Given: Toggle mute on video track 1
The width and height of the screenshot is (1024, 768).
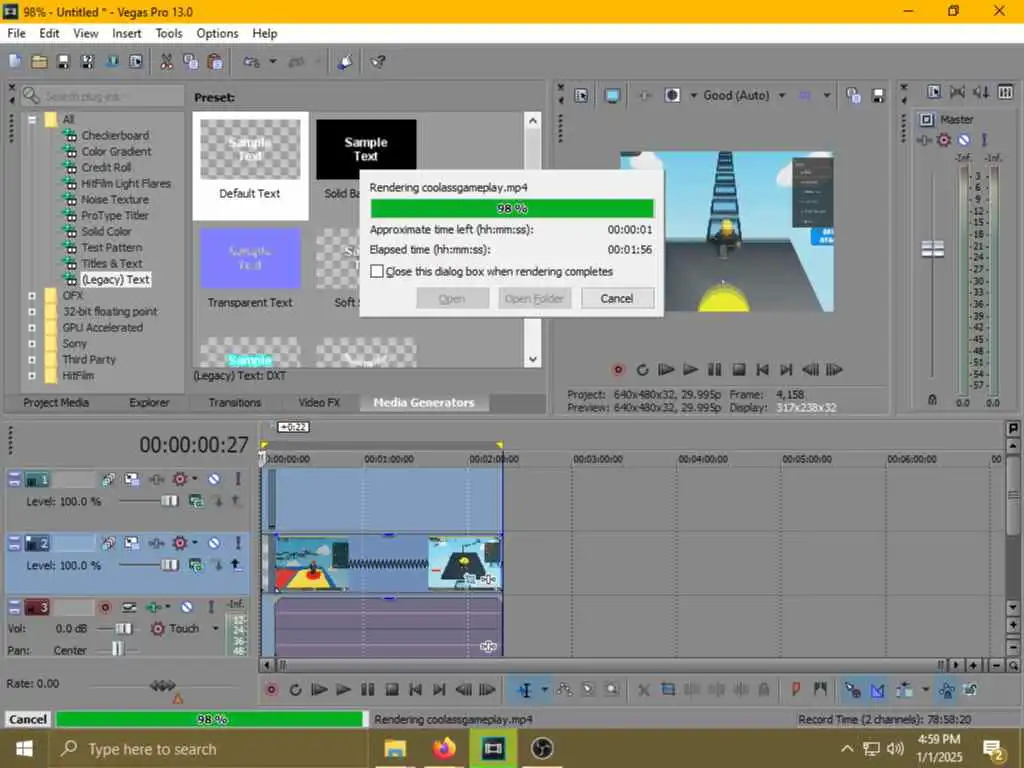Looking at the screenshot, I should [214, 479].
